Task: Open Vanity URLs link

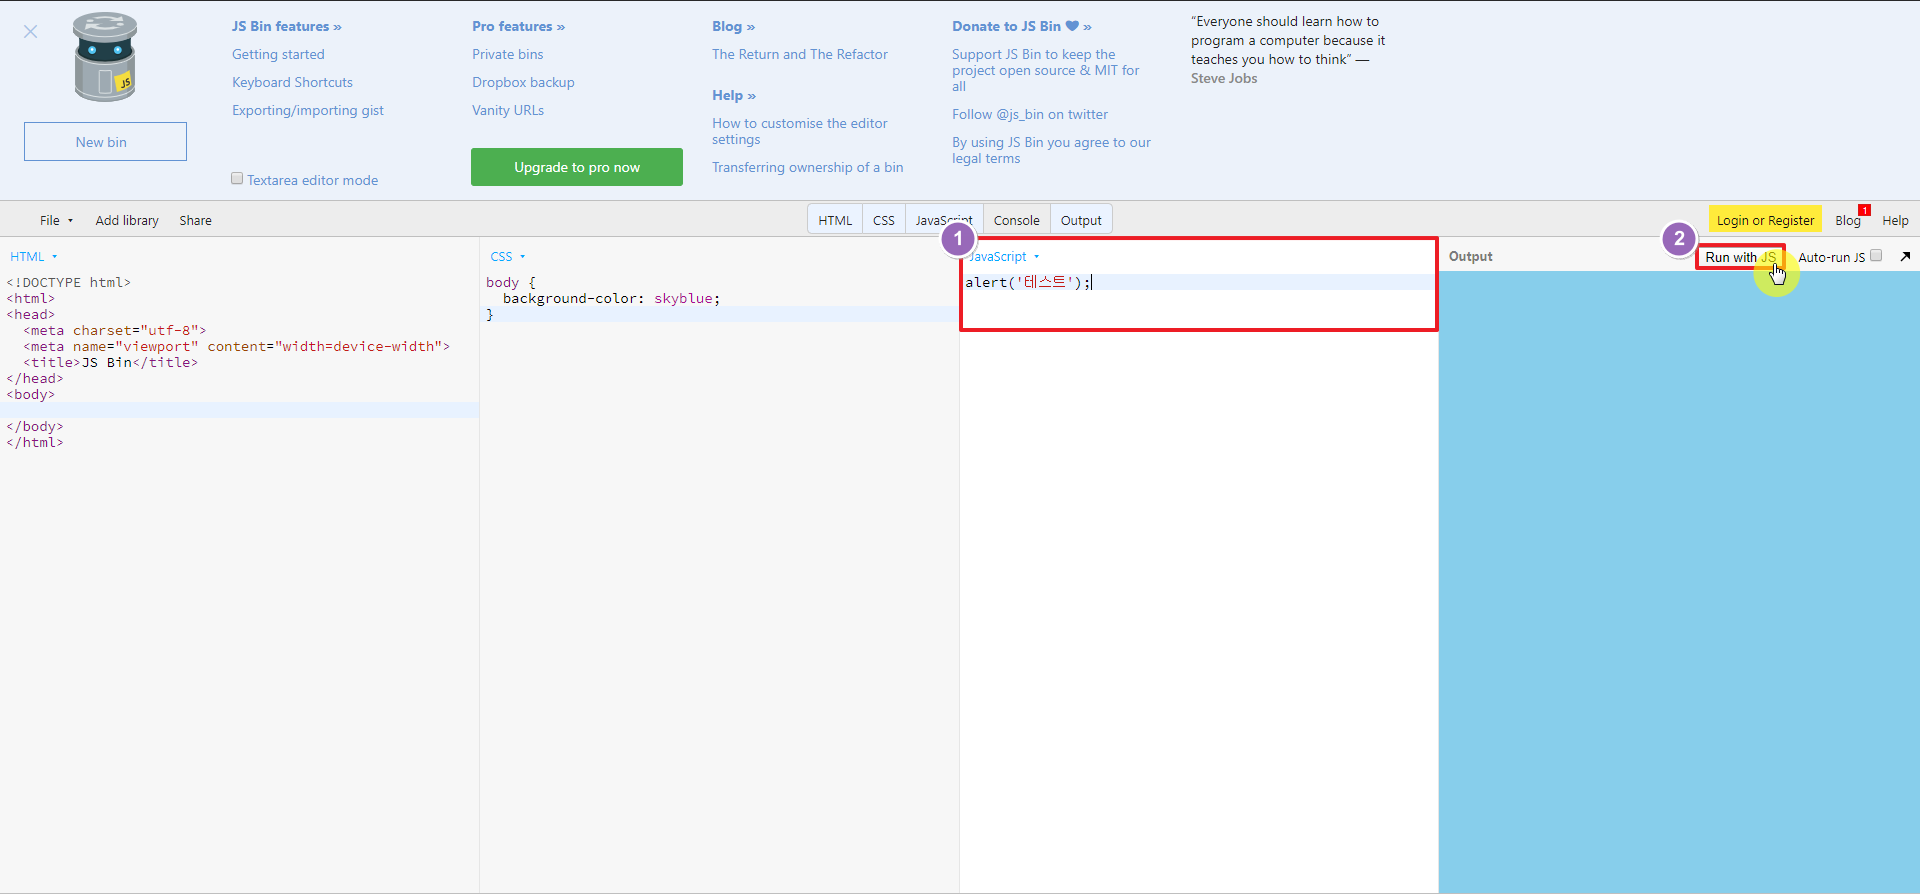Action: pos(508,110)
